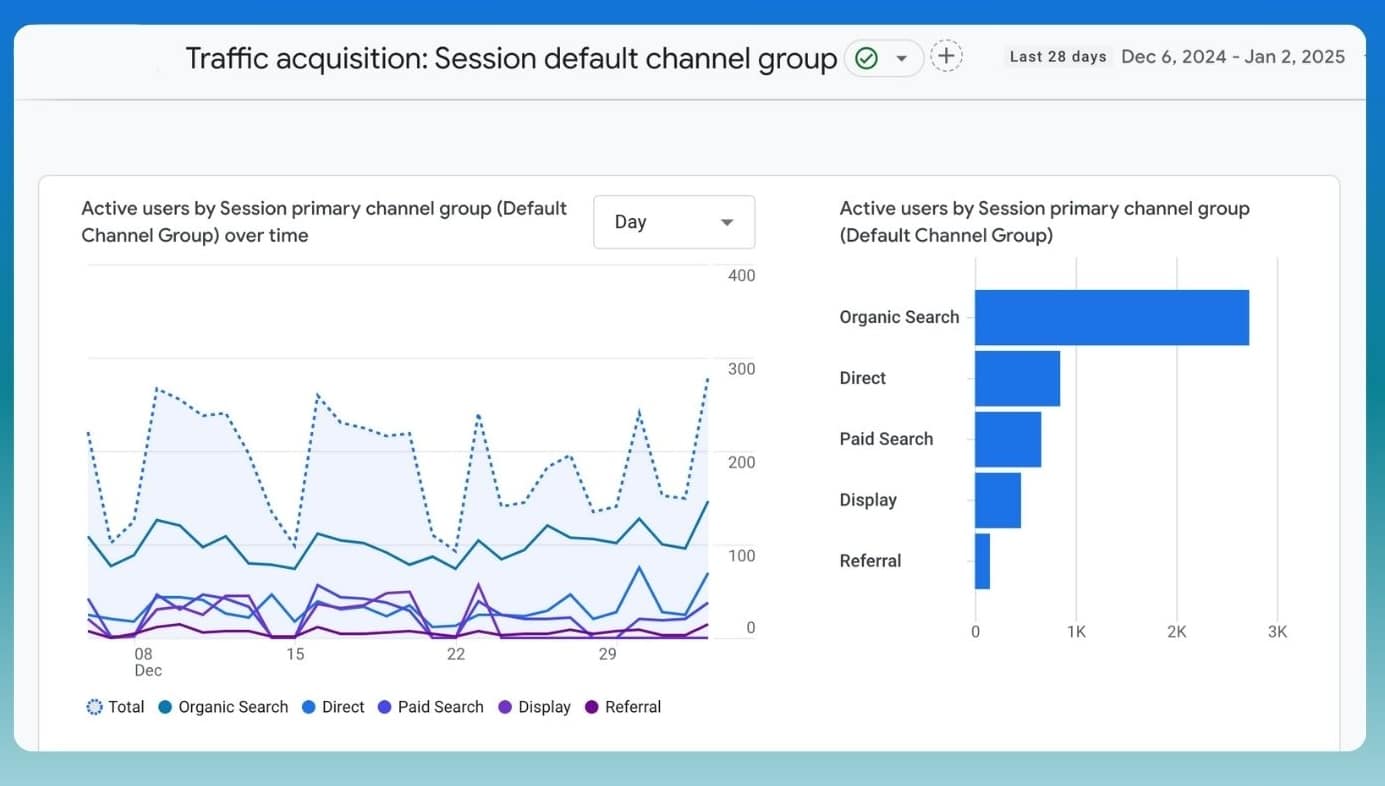
Task: Click the 22 x-axis date label
Action: point(456,654)
